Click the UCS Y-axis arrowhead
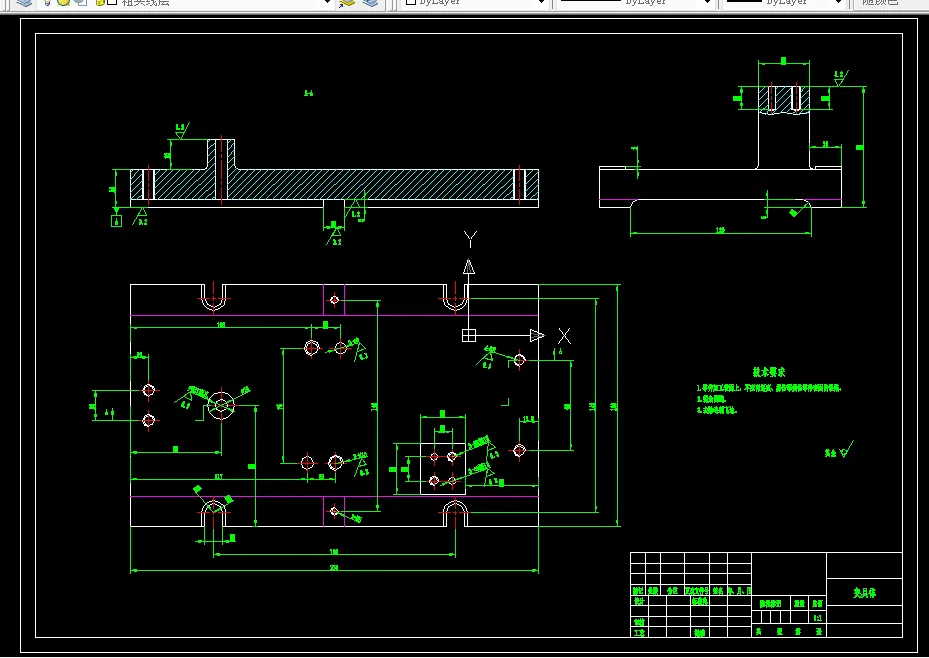This screenshot has width=929, height=658. [x=469, y=267]
